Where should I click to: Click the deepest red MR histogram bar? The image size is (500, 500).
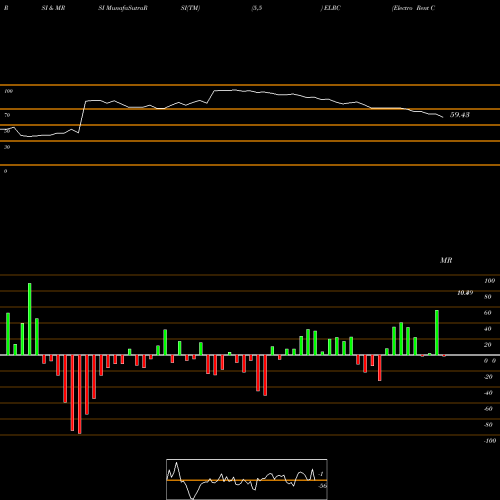pos(79,394)
